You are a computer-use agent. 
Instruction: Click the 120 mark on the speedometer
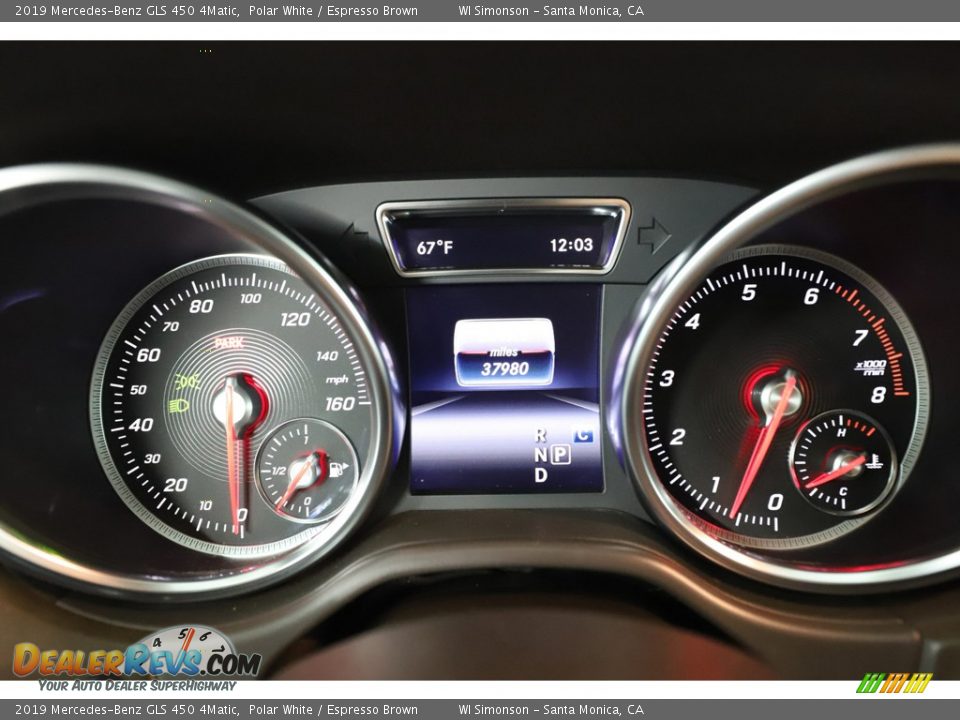pyautogui.click(x=295, y=319)
